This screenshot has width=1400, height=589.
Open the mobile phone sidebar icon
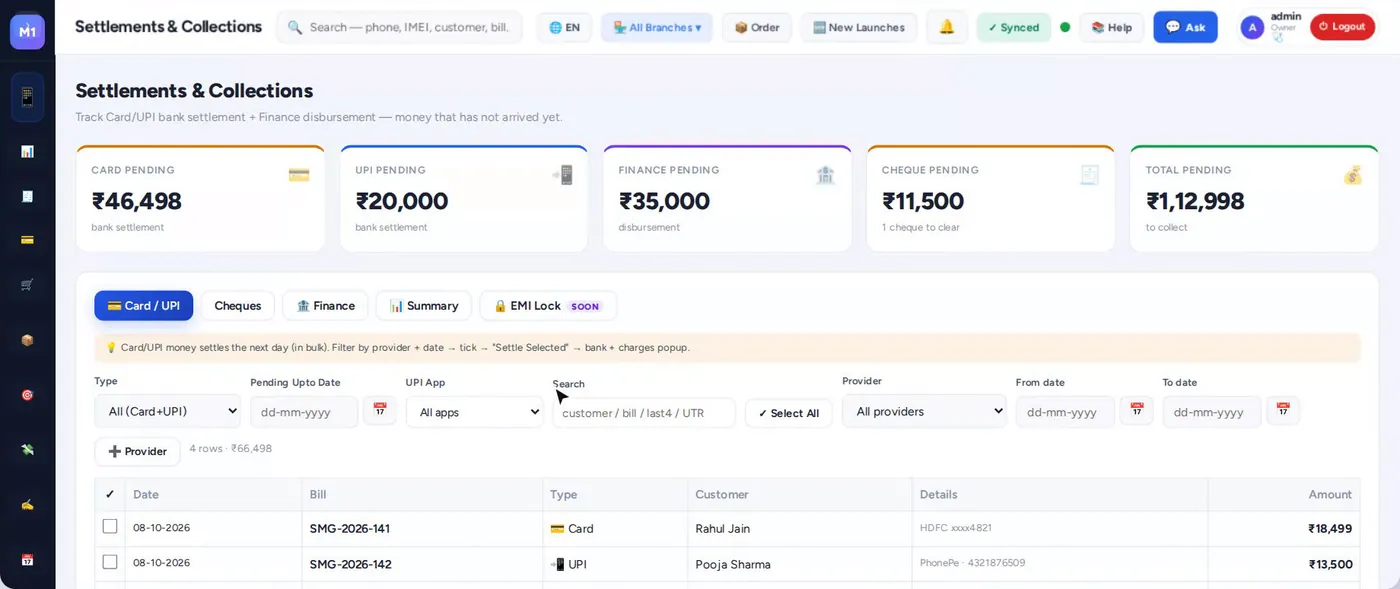tap(27, 97)
